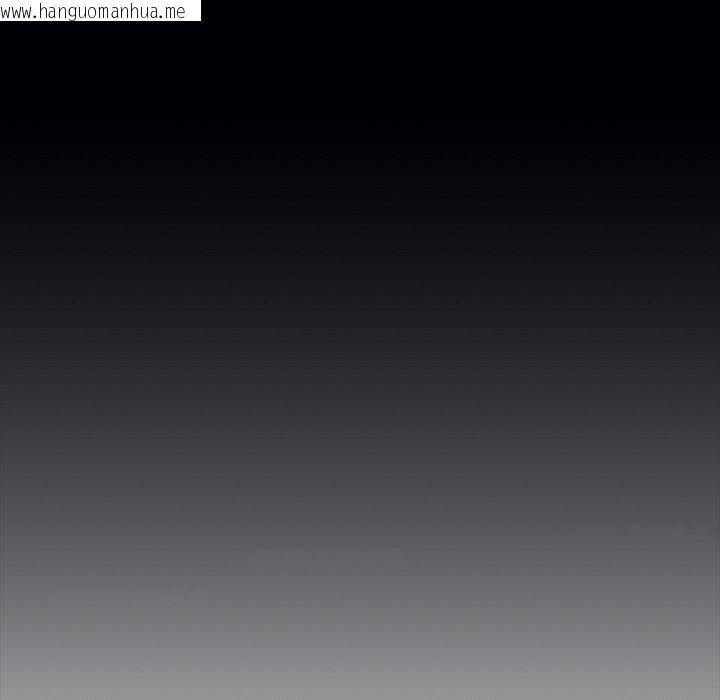
Task: Click the dark gradient image panel
Action: point(360,360)
